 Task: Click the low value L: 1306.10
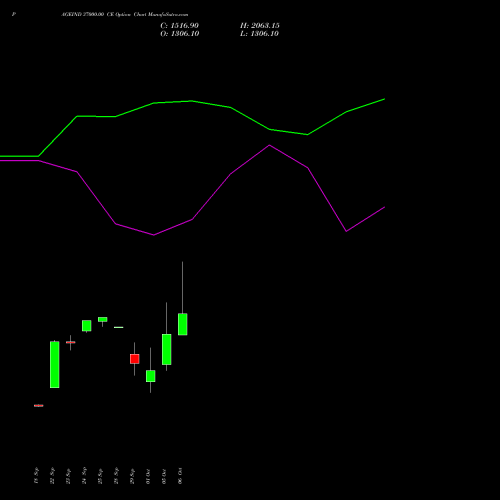259,34
